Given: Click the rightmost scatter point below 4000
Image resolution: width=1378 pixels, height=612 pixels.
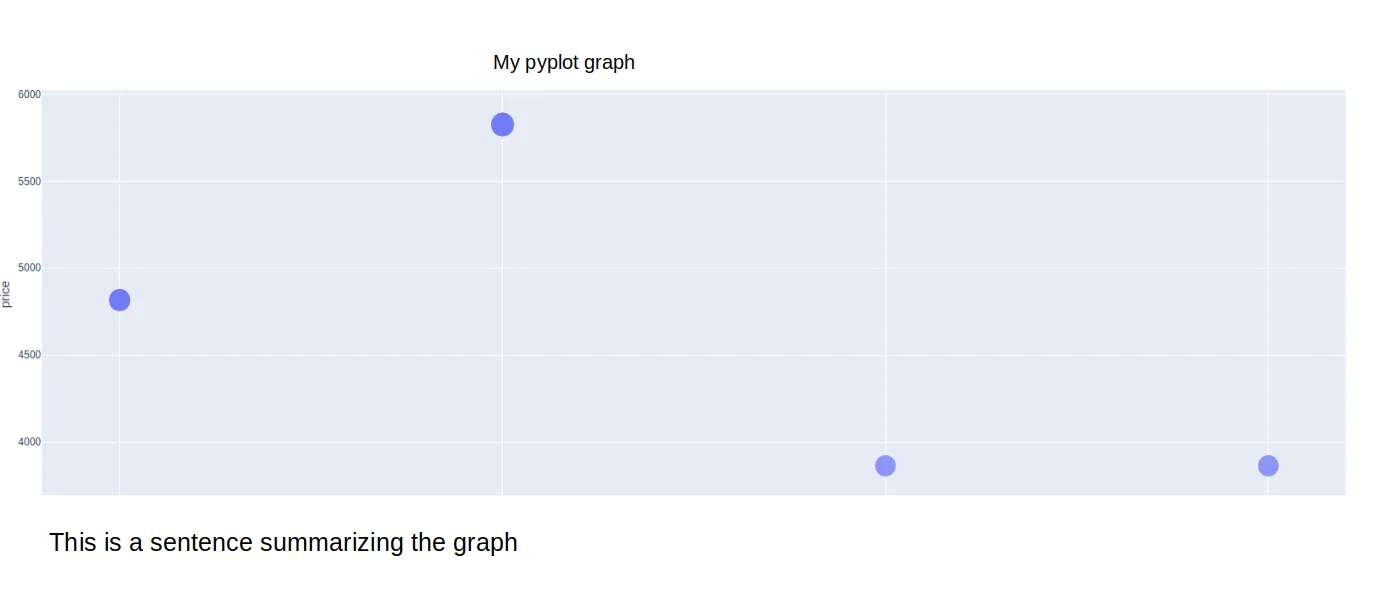Looking at the screenshot, I should 1268,466.
